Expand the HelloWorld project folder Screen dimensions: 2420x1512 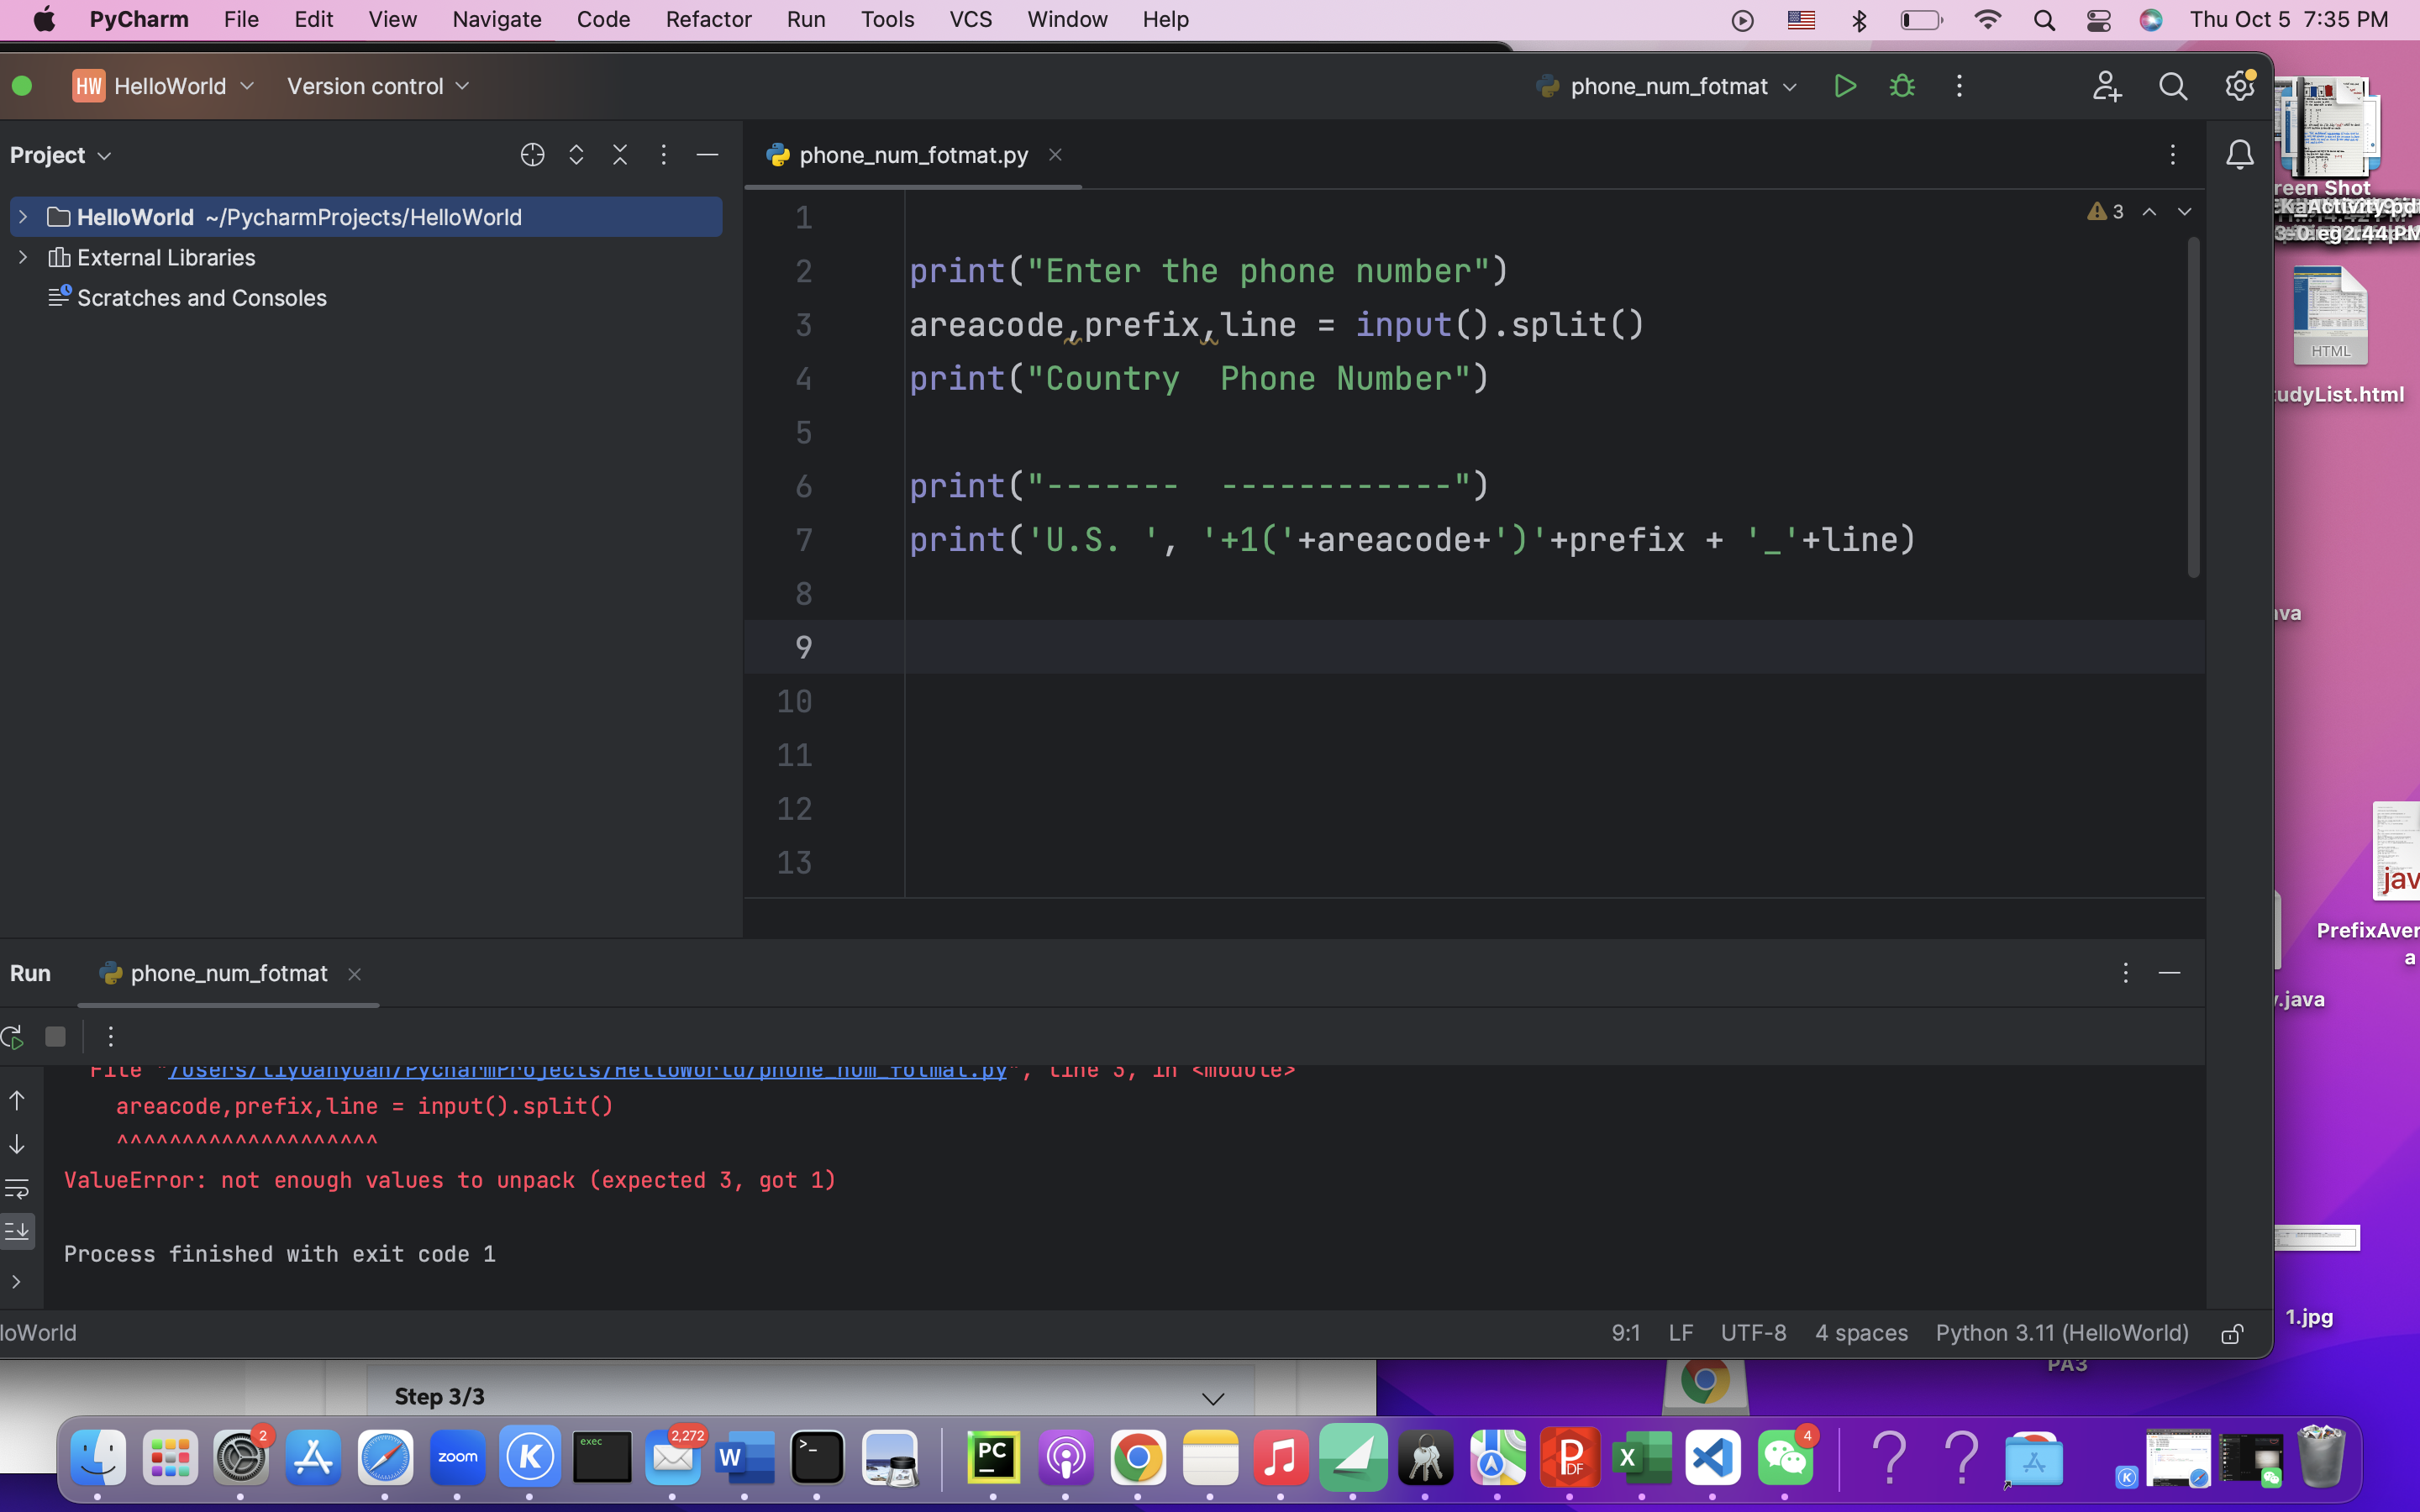tap(23, 217)
